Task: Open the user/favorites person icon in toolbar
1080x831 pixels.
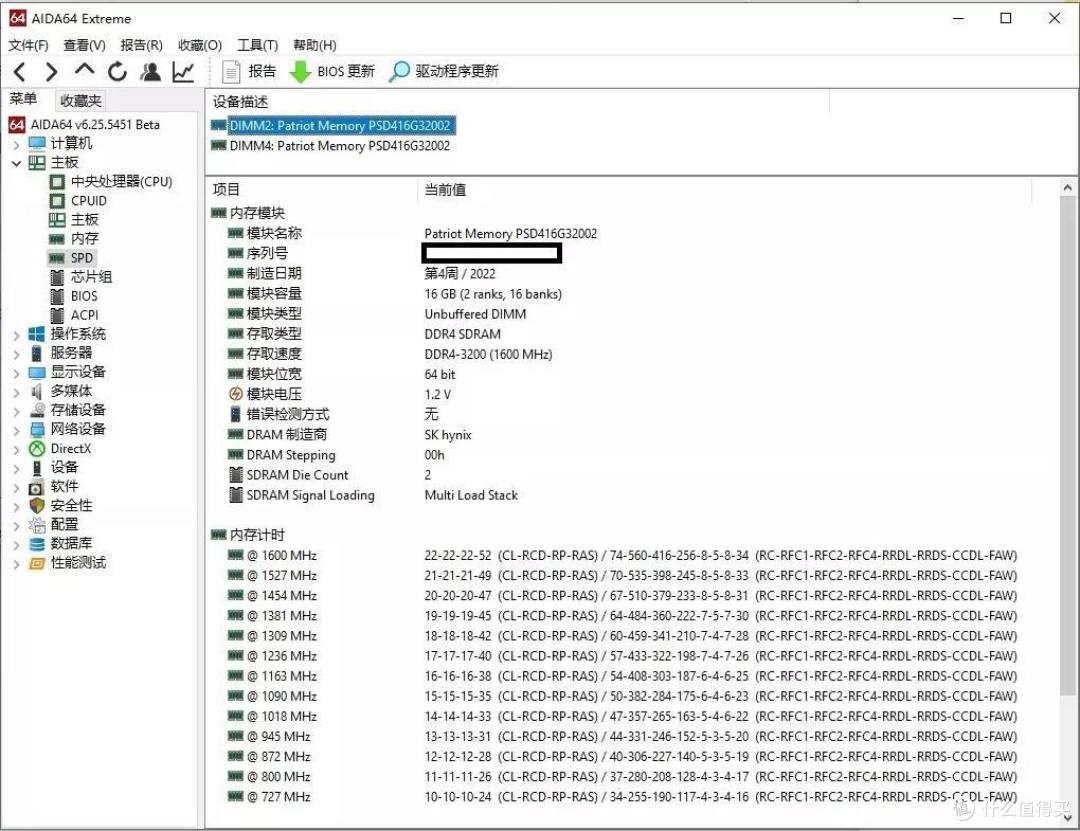Action: tap(150, 72)
